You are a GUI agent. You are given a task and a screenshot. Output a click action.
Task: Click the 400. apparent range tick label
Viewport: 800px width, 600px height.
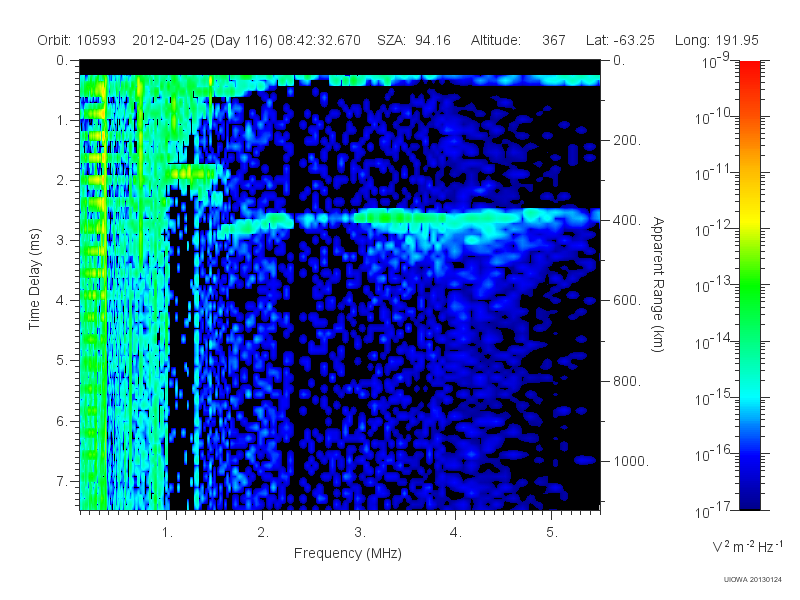pos(627,220)
